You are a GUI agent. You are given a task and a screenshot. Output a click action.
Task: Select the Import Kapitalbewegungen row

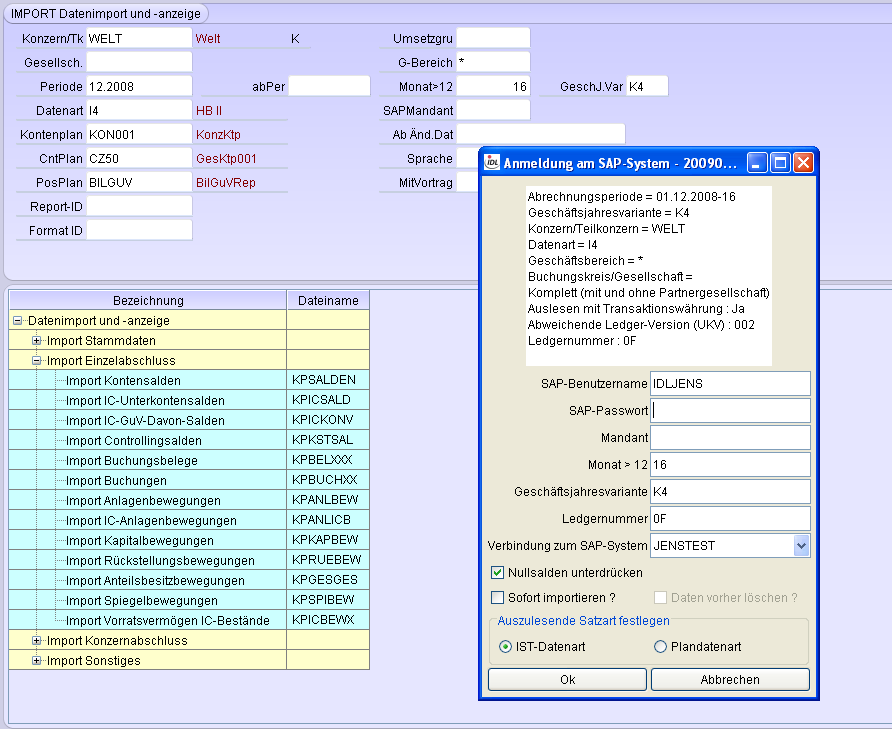pyautogui.click(x=189, y=540)
